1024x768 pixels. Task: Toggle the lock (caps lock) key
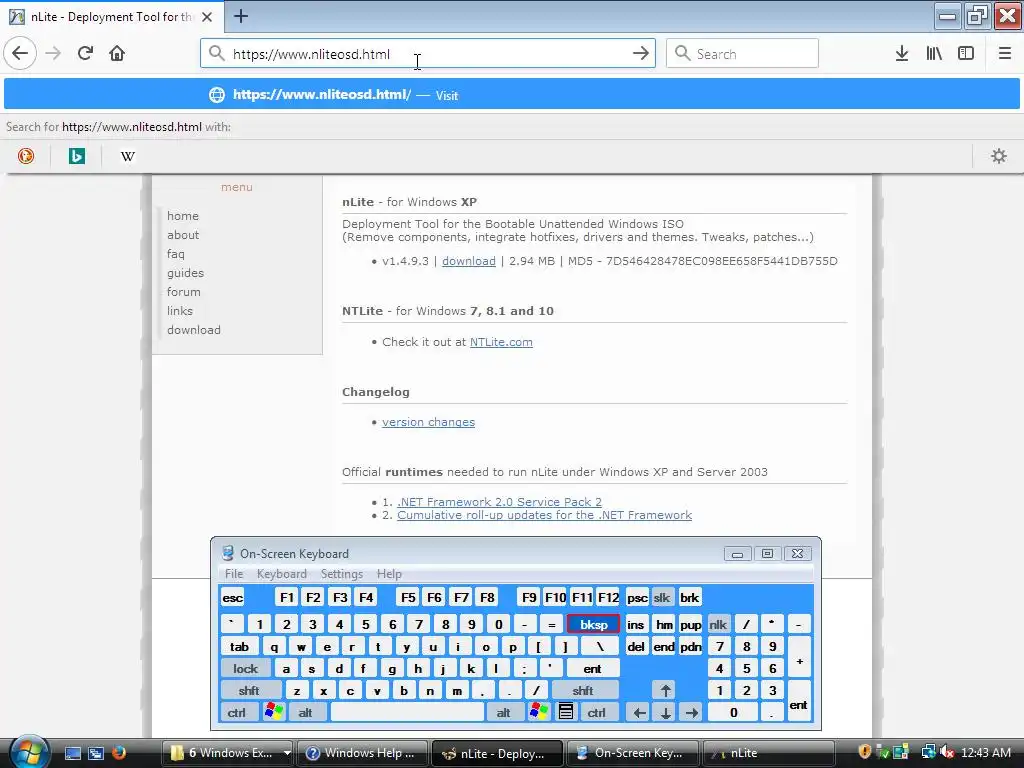pyautogui.click(x=246, y=668)
